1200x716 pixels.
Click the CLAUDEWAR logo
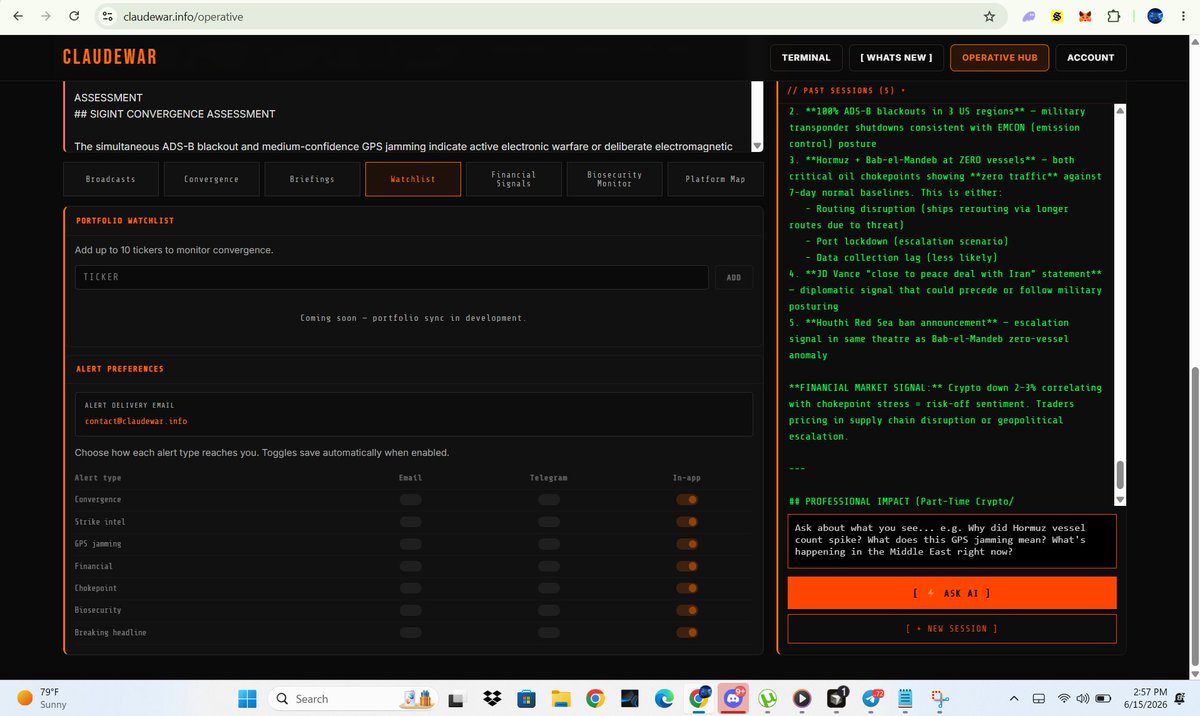pyautogui.click(x=110, y=57)
